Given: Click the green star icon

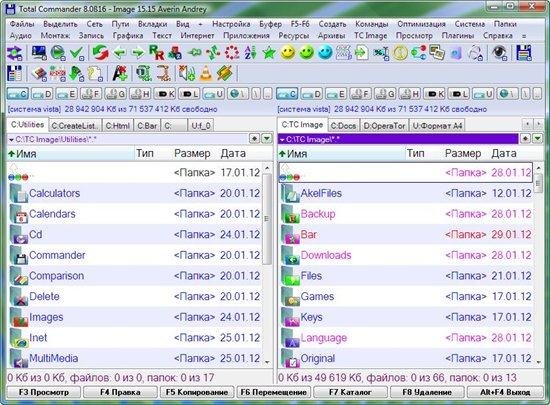Looking at the screenshot, I should 269,53.
